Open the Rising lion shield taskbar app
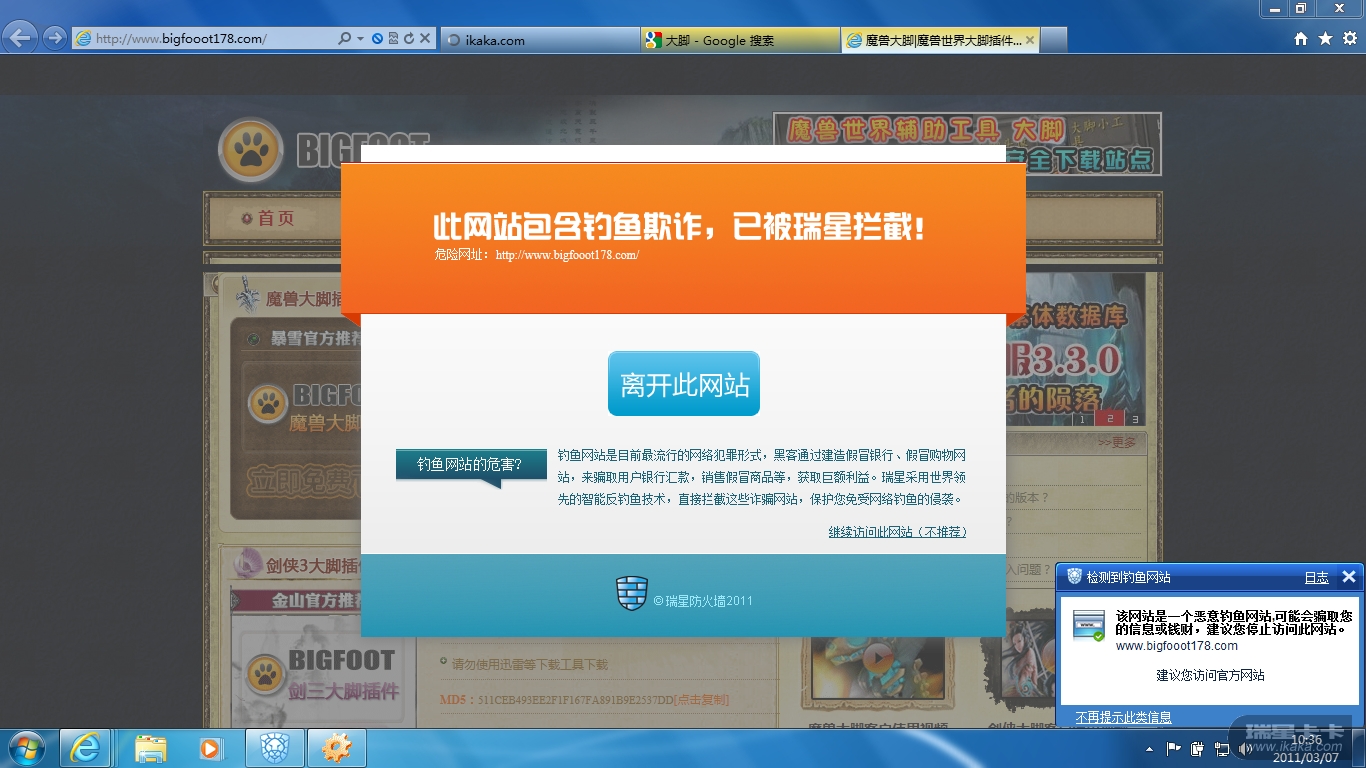Viewport: 1366px width, 768px height. pos(273,748)
